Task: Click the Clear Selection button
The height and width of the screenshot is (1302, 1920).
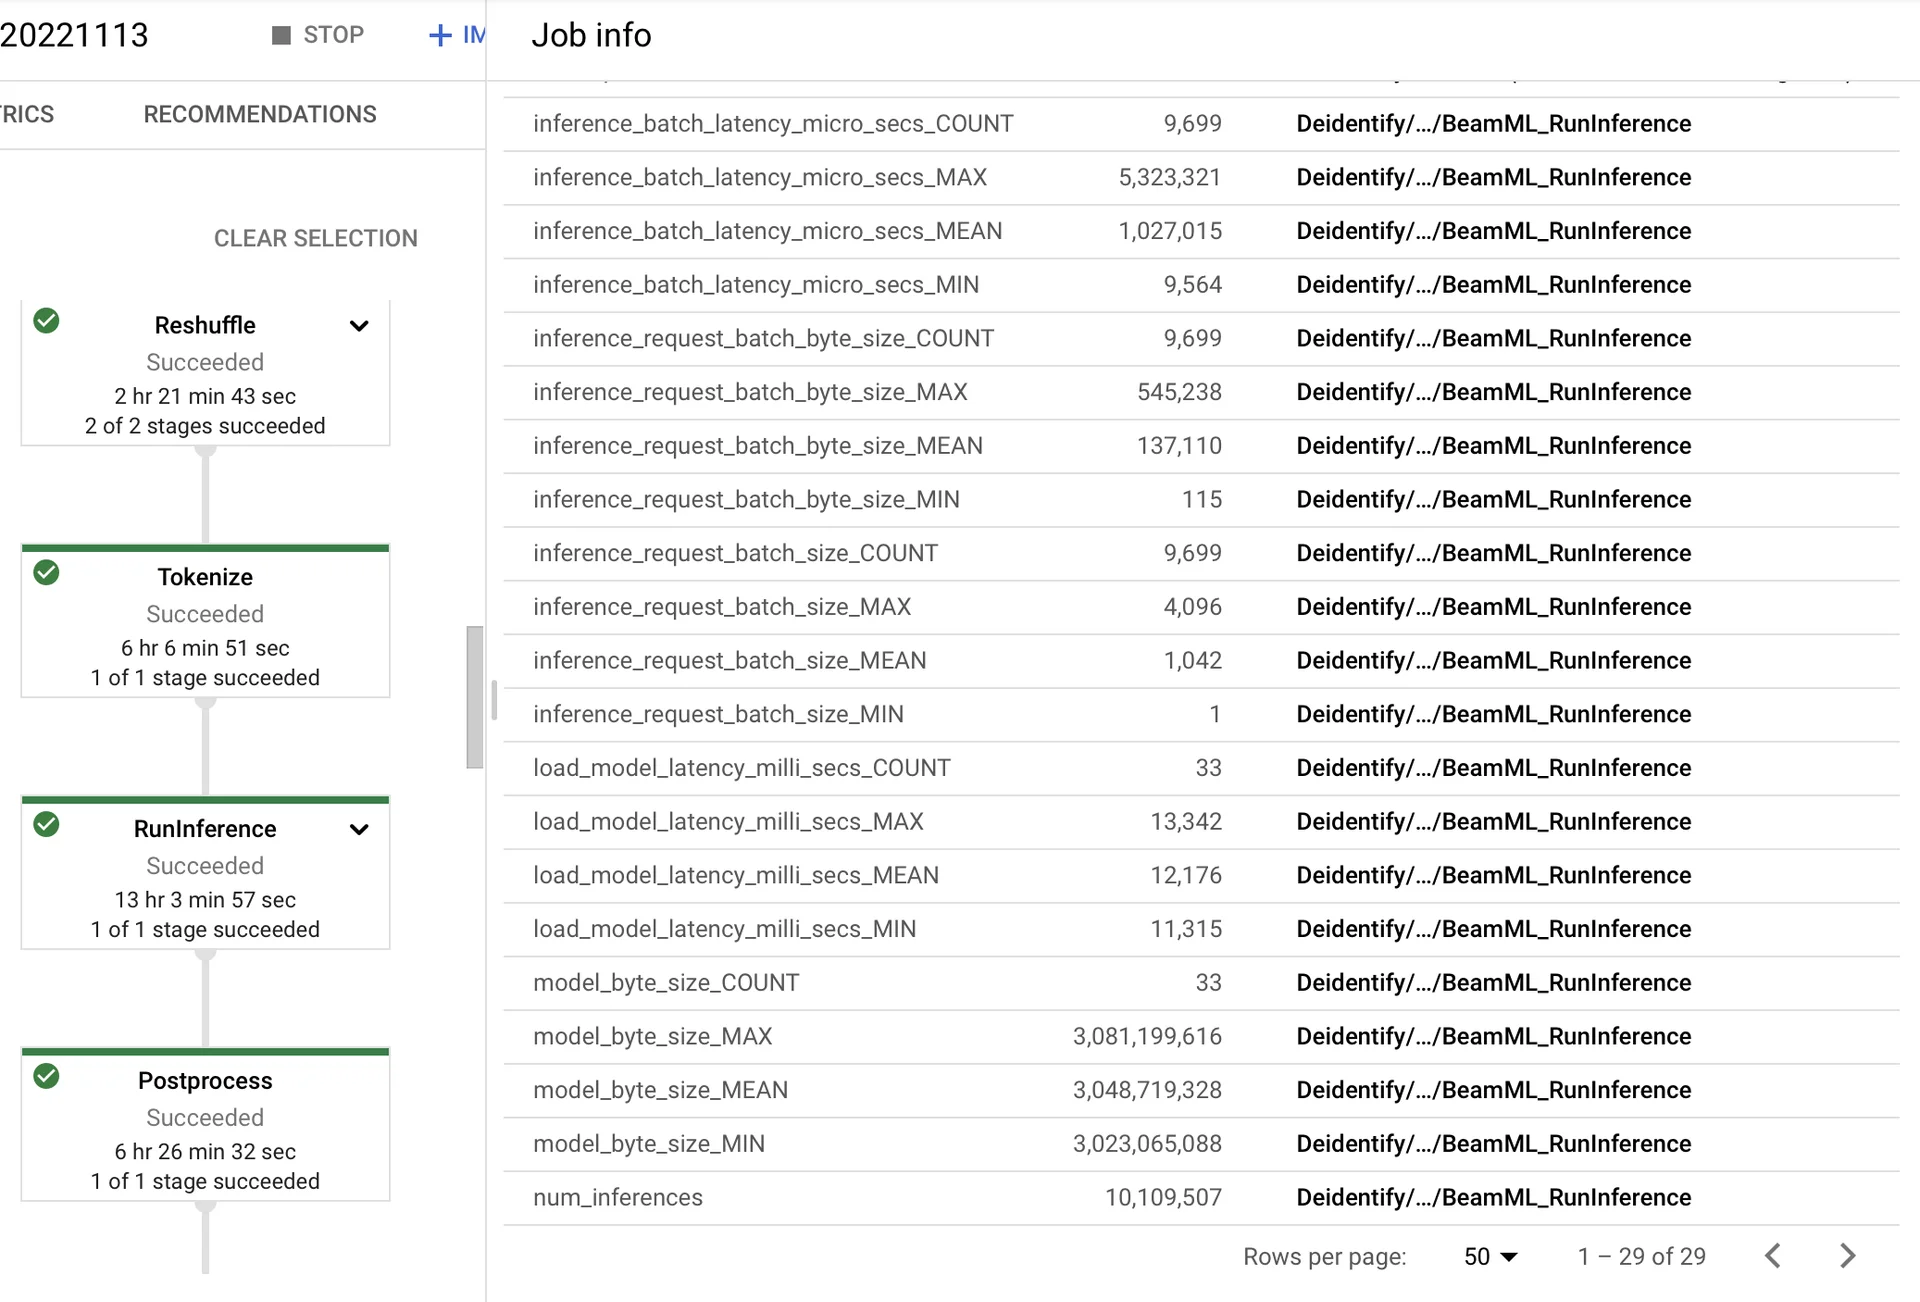Action: click(315, 238)
